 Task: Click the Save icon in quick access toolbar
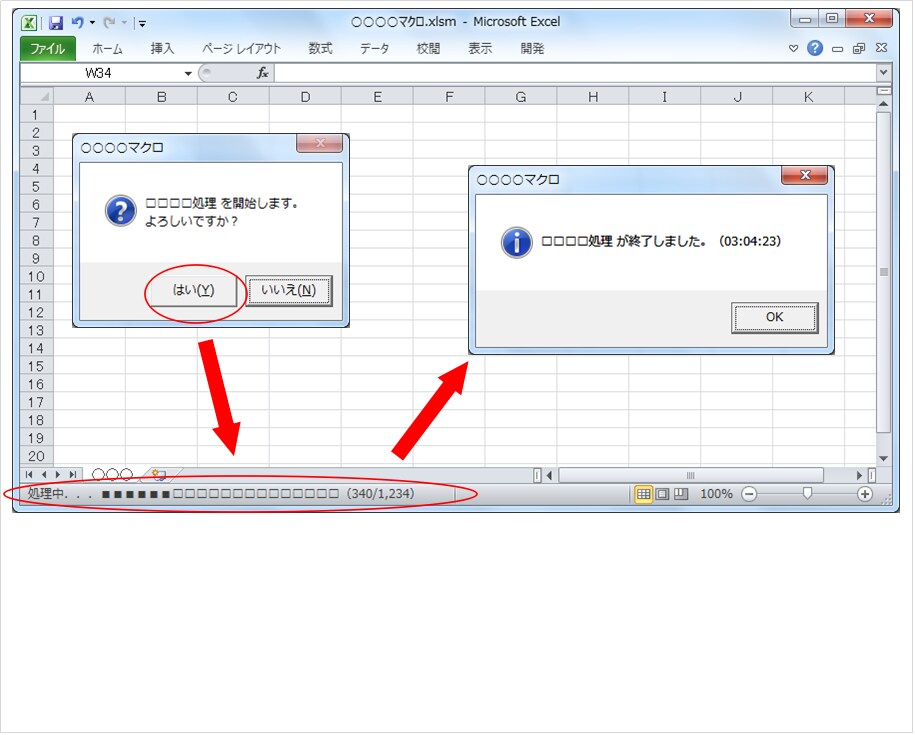(x=55, y=23)
